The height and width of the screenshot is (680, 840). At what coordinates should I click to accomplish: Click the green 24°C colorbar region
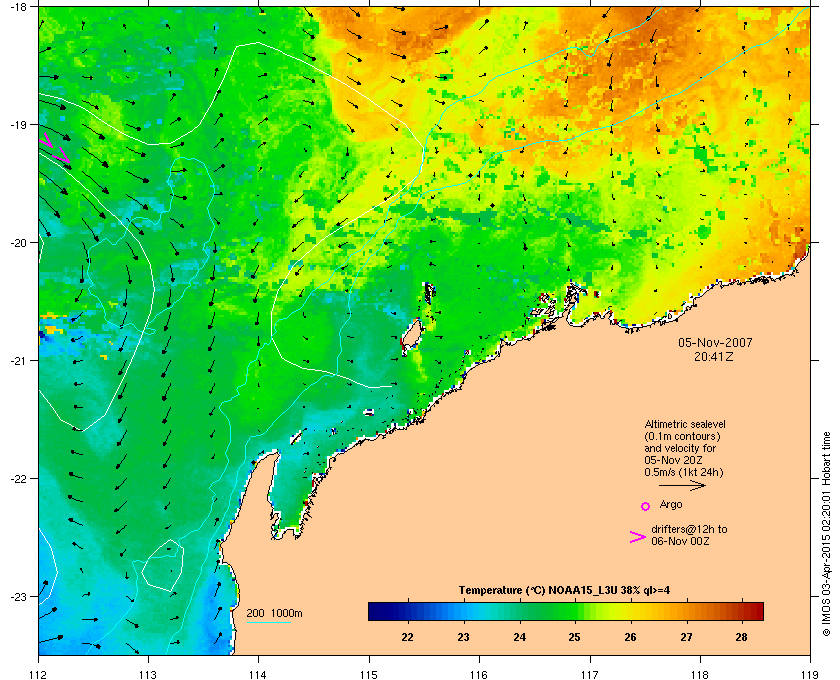point(520,611)
